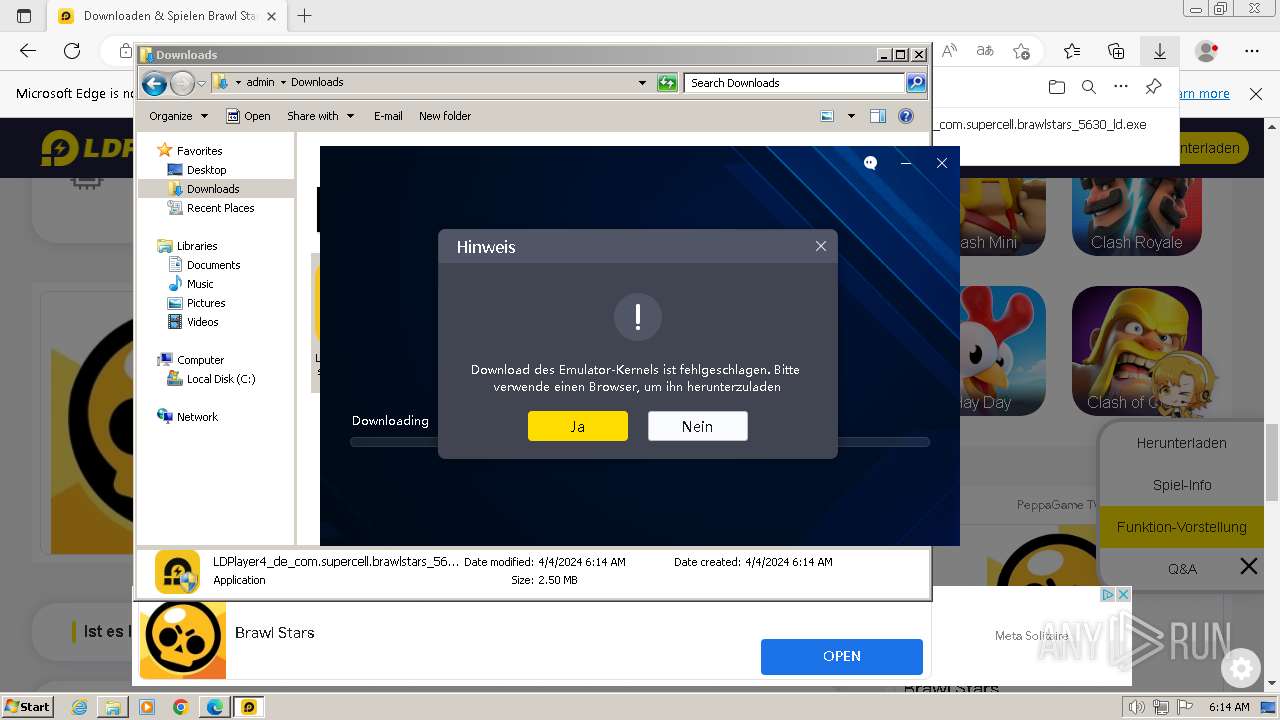Select Libraries in navigation pane

197,246
